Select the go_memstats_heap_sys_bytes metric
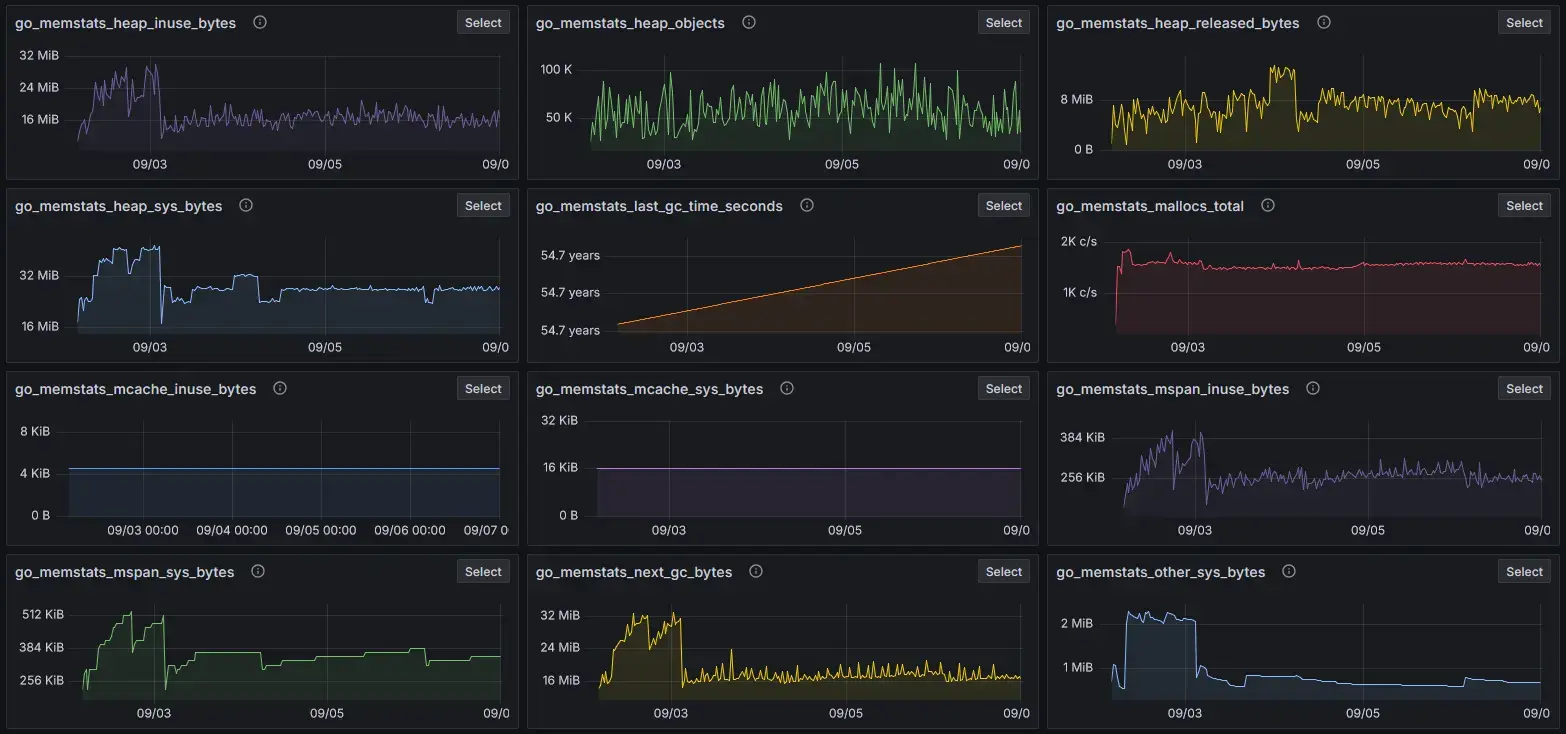The height and width of the screenshot is (734, 1566). coord(483,206)
